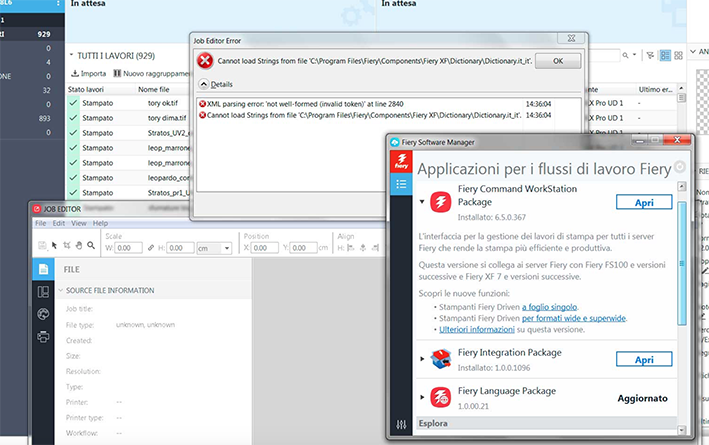
Task: Click the align right icon in Align group
Action: click(375, 248)
